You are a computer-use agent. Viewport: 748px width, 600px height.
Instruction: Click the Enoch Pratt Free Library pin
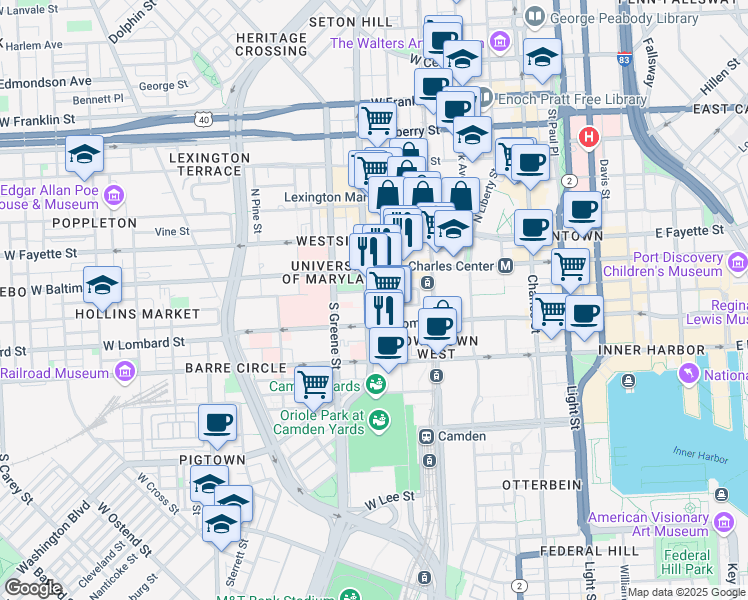484,97
